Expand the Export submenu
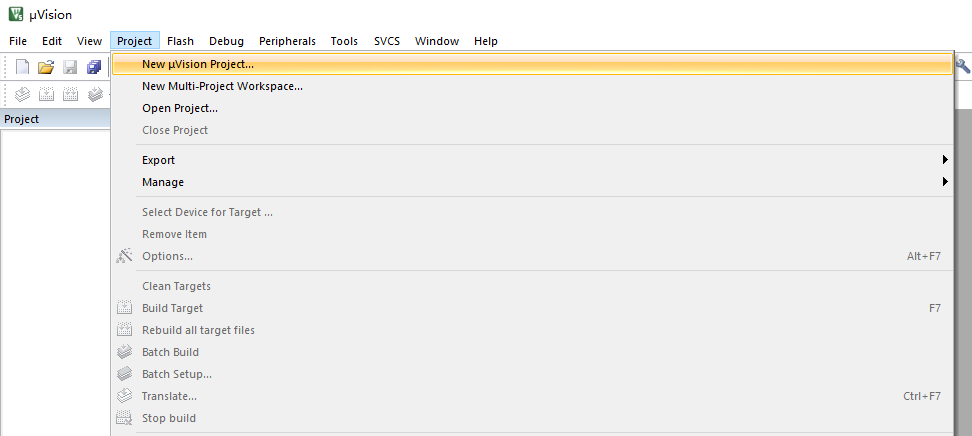Viewport: 972px width, 436px height. [x=532, y=160]
